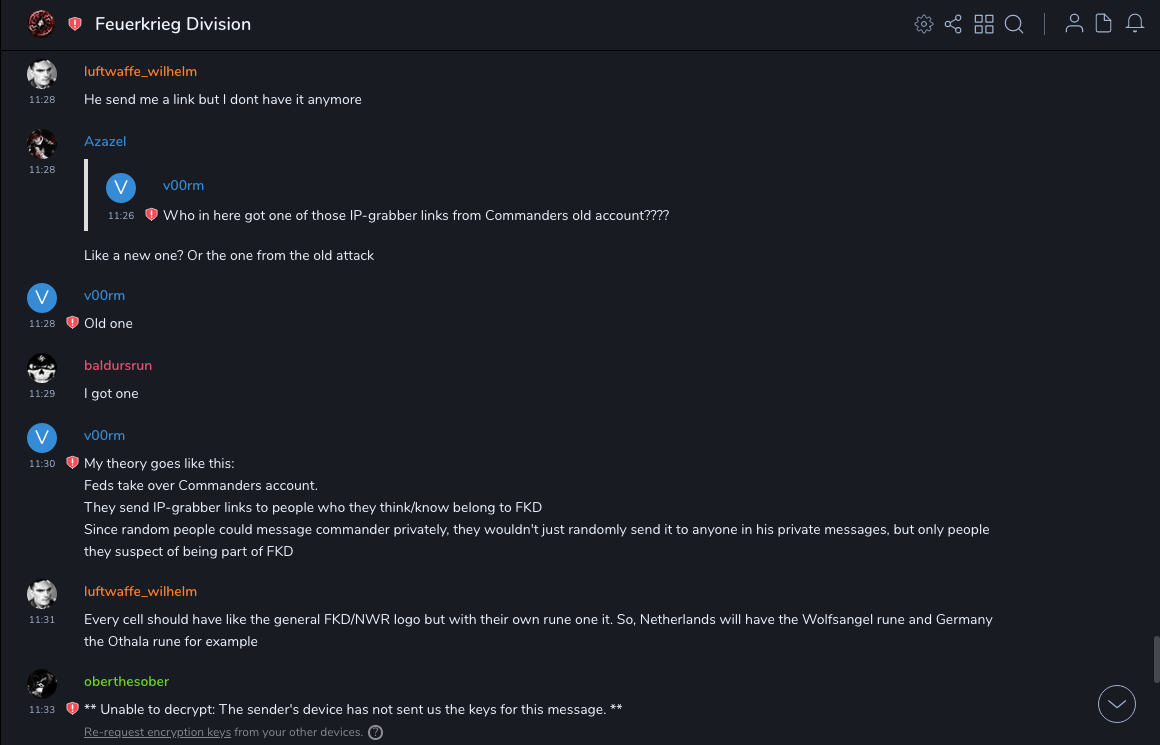
Task: Click the share room icon
Action: (953, 24)
